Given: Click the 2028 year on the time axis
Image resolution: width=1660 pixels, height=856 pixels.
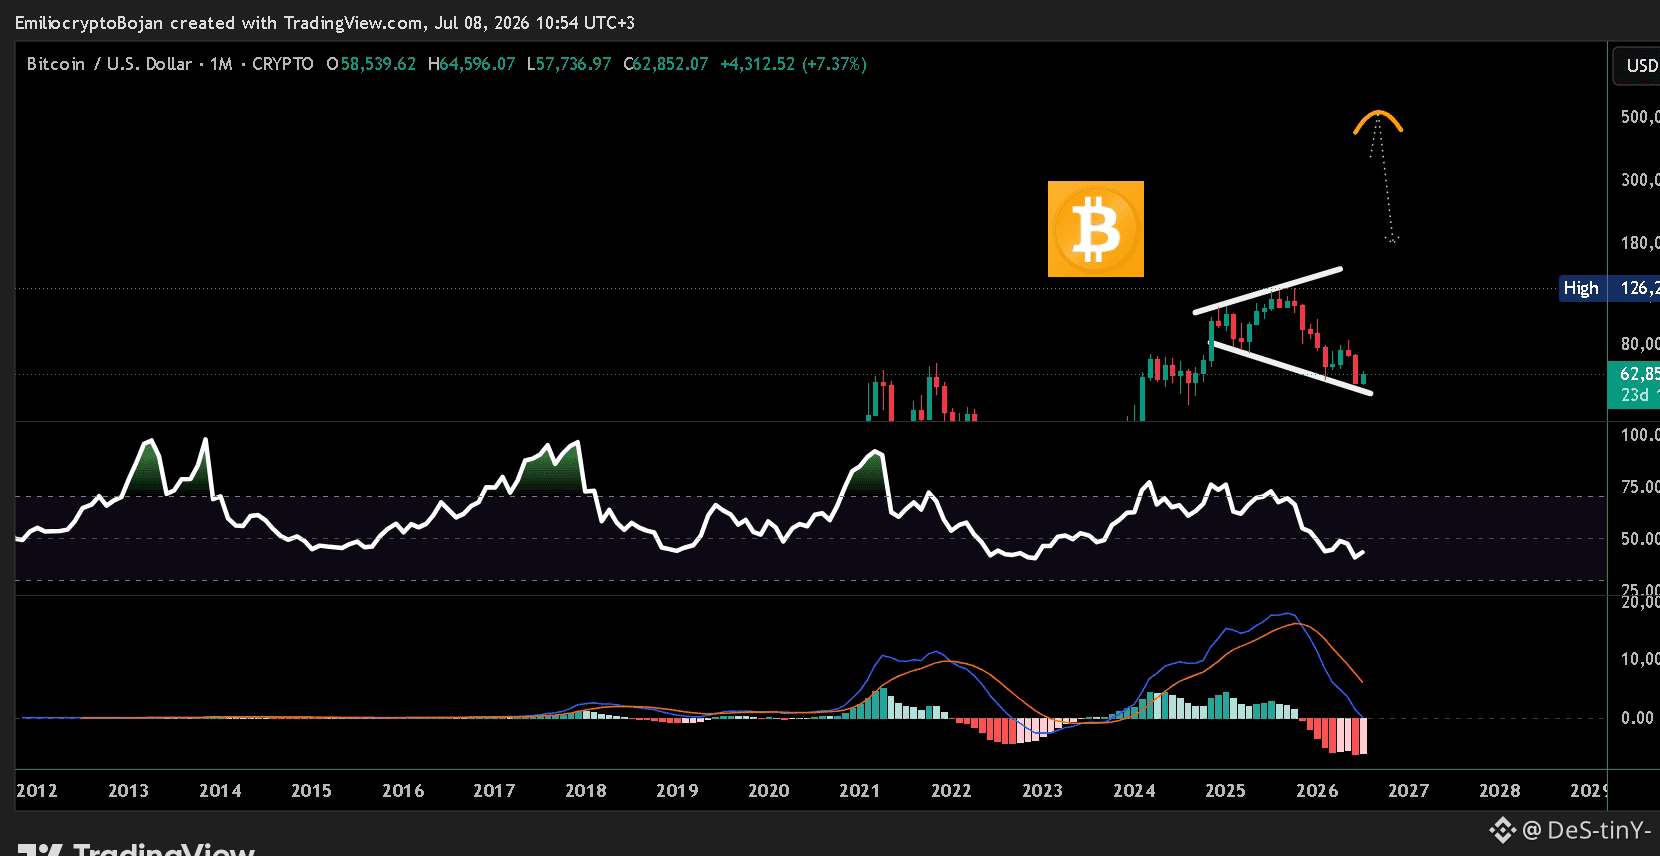Looking at the screenshot, I should click(x=1500, y=791).
